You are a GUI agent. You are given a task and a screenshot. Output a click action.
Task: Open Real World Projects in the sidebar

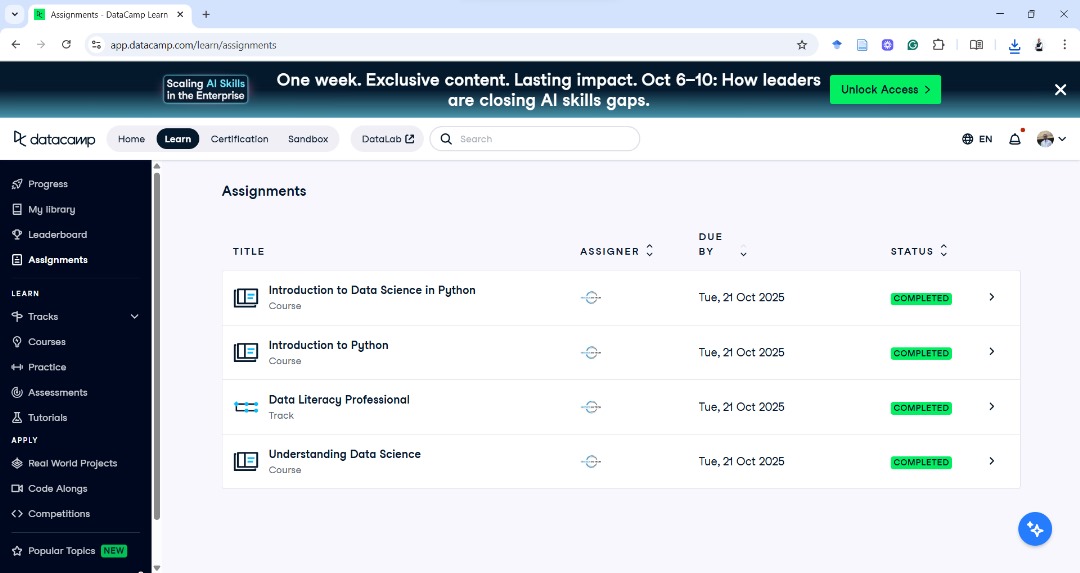pyautogui.click(x=72, y=463)
